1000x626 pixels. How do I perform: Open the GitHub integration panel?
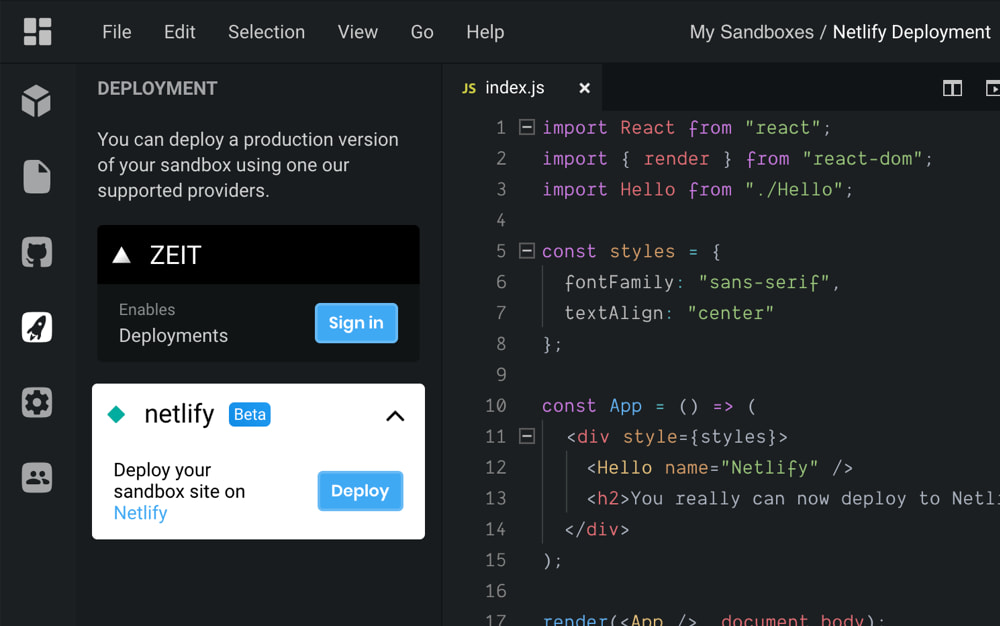click(37, 252)
